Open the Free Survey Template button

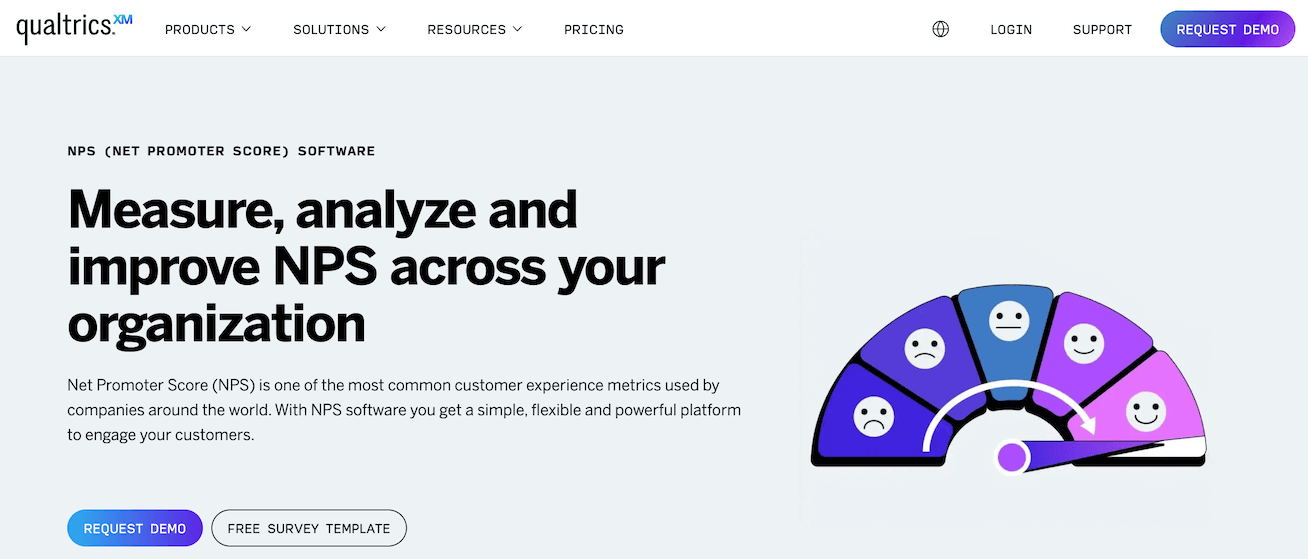coord(309,528)
